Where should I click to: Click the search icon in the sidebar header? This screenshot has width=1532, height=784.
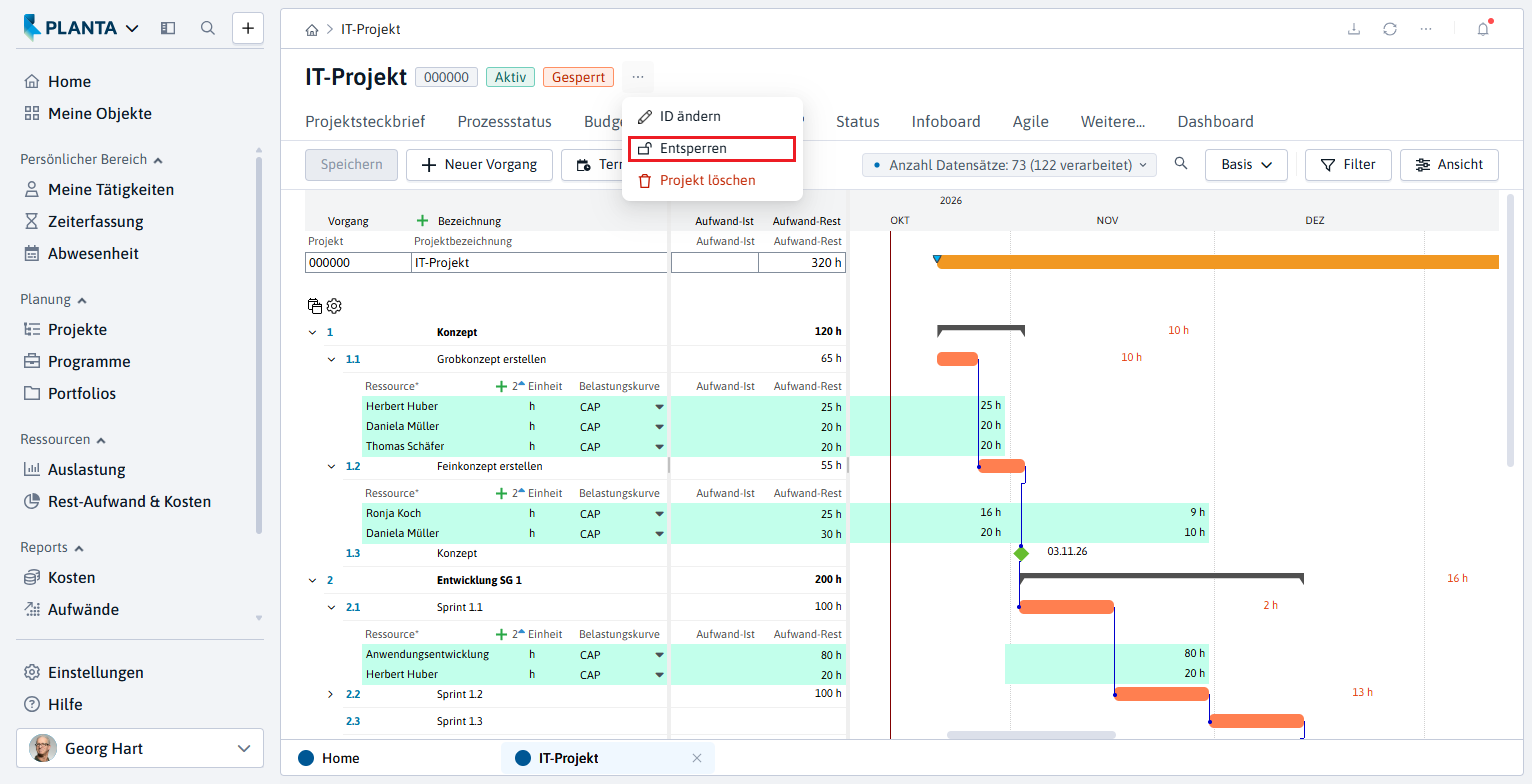tap(208, 28)
